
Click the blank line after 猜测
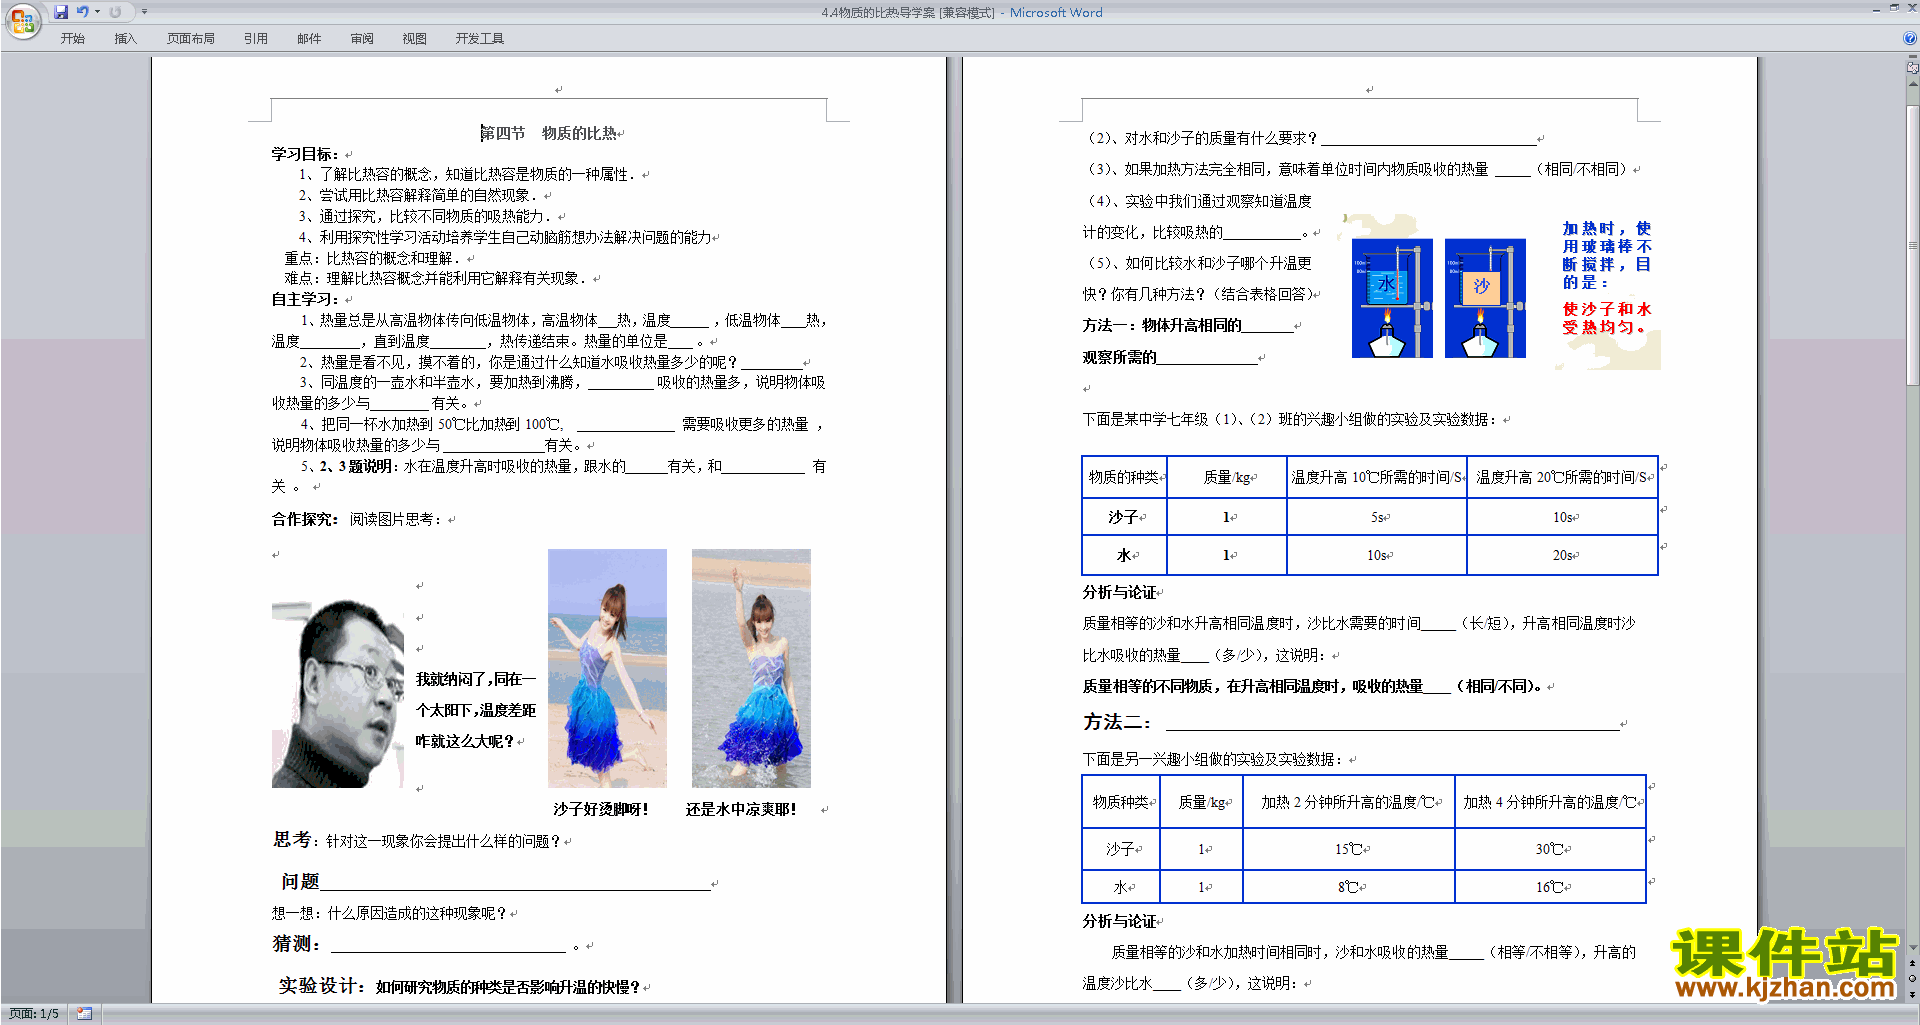click(x=448, y=945)
